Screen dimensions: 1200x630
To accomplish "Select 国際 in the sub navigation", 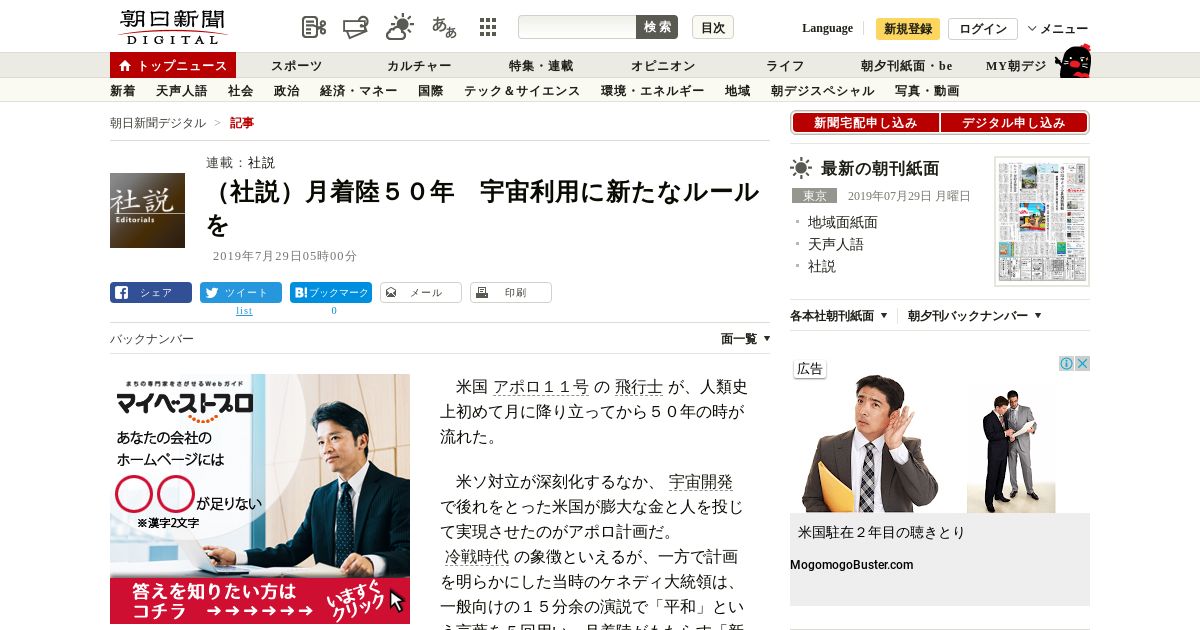I will [431, 91].
